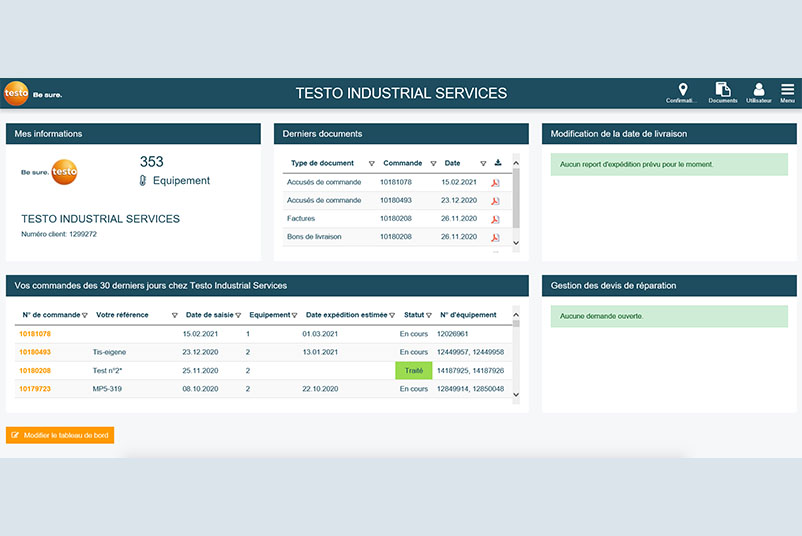Filter the Date expédition estimée column

coord(392,316)
